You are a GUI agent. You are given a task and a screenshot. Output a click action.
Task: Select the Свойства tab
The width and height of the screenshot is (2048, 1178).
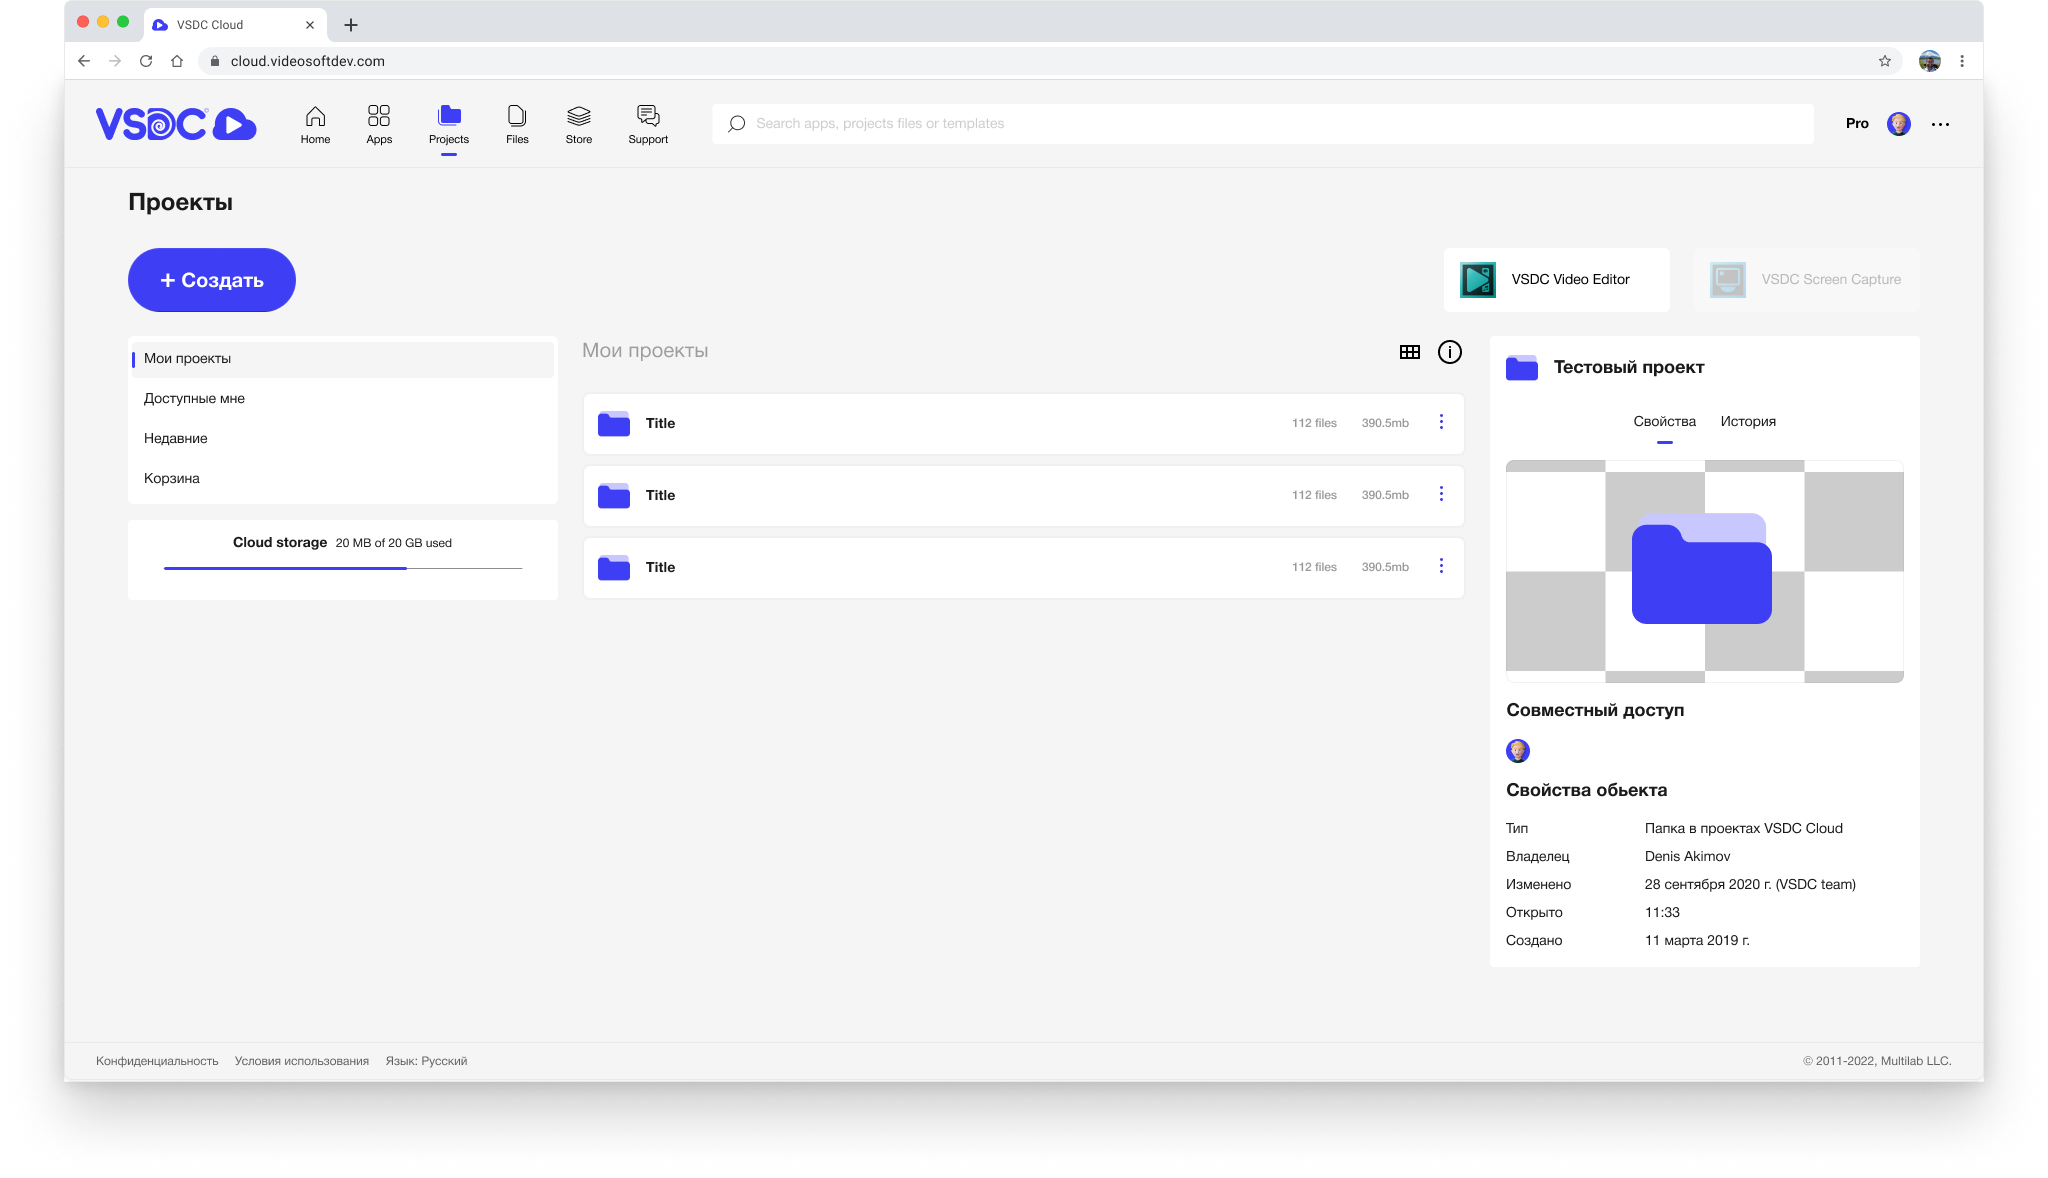1663,421
